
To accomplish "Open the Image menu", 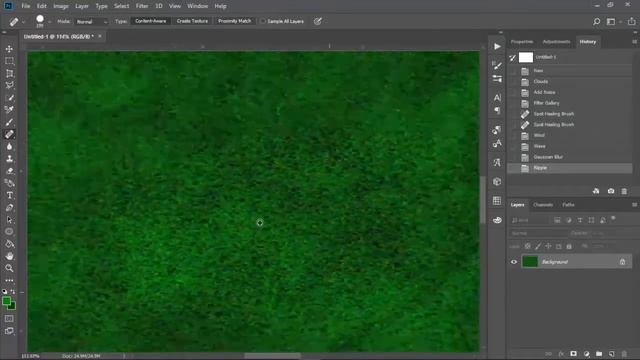I will (61, 6).
